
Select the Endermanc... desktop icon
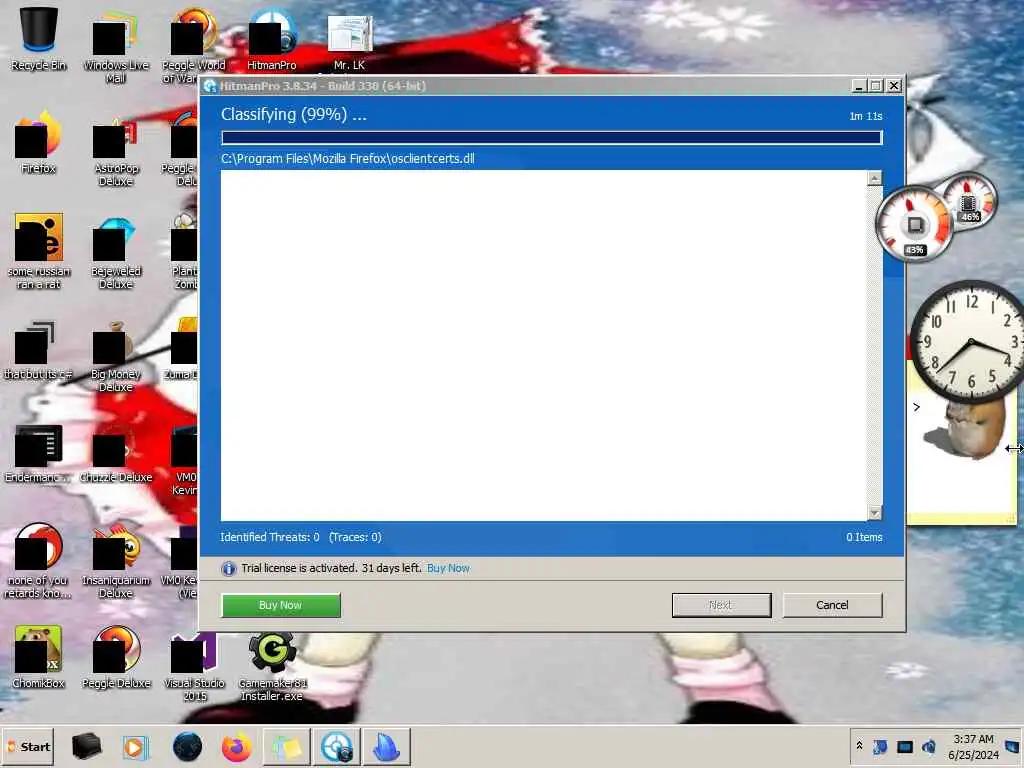38,454
